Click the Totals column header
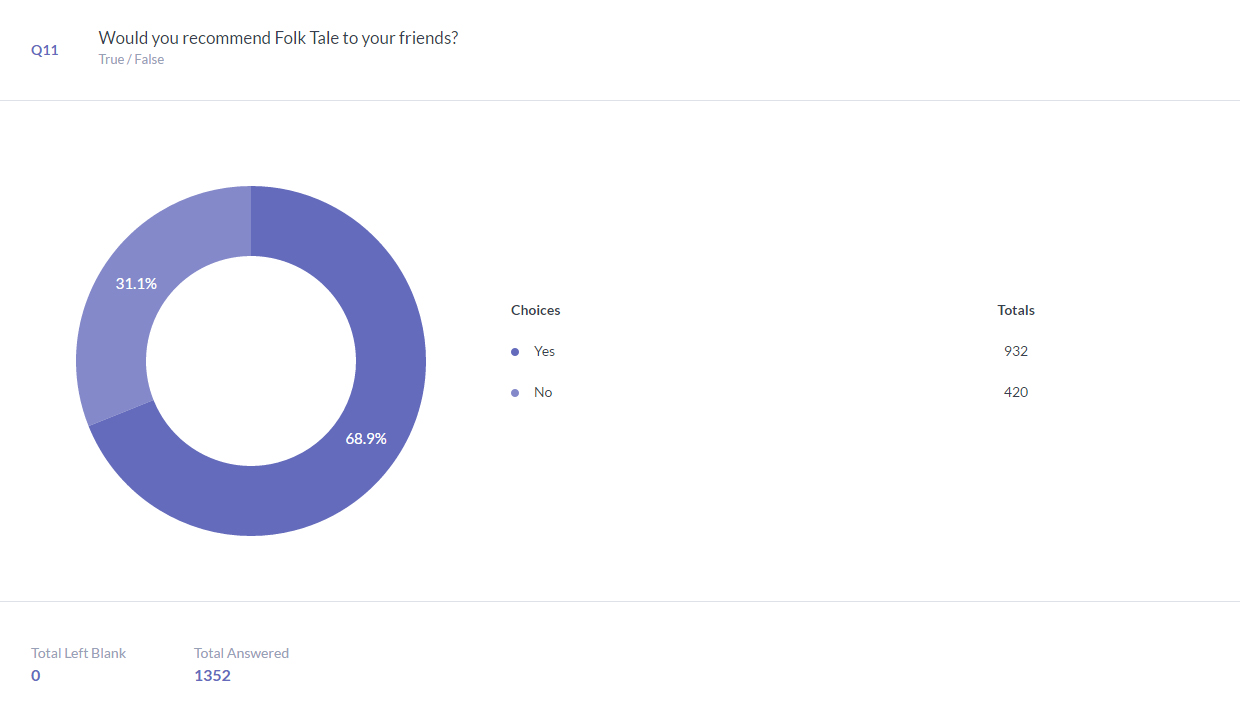The height and width of the screenshot is (727, 1240). click(x=1016, y=310)
